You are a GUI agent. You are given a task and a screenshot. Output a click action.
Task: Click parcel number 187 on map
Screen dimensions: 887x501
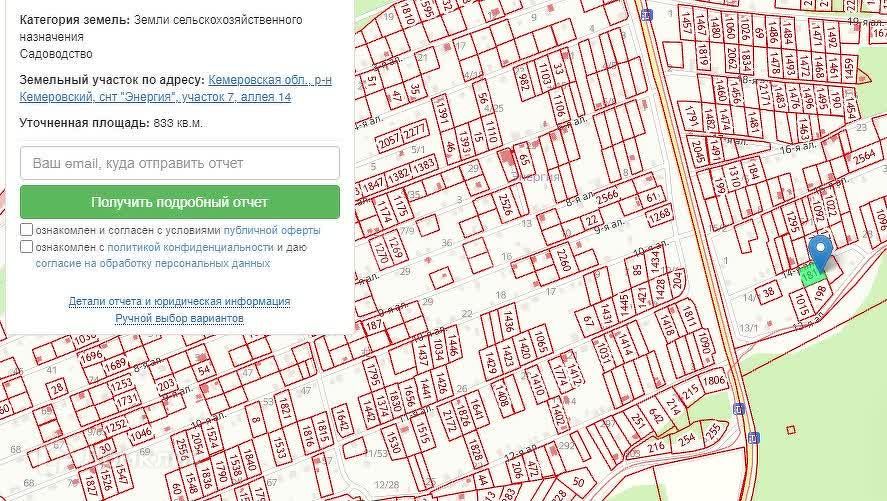[374, 325]
